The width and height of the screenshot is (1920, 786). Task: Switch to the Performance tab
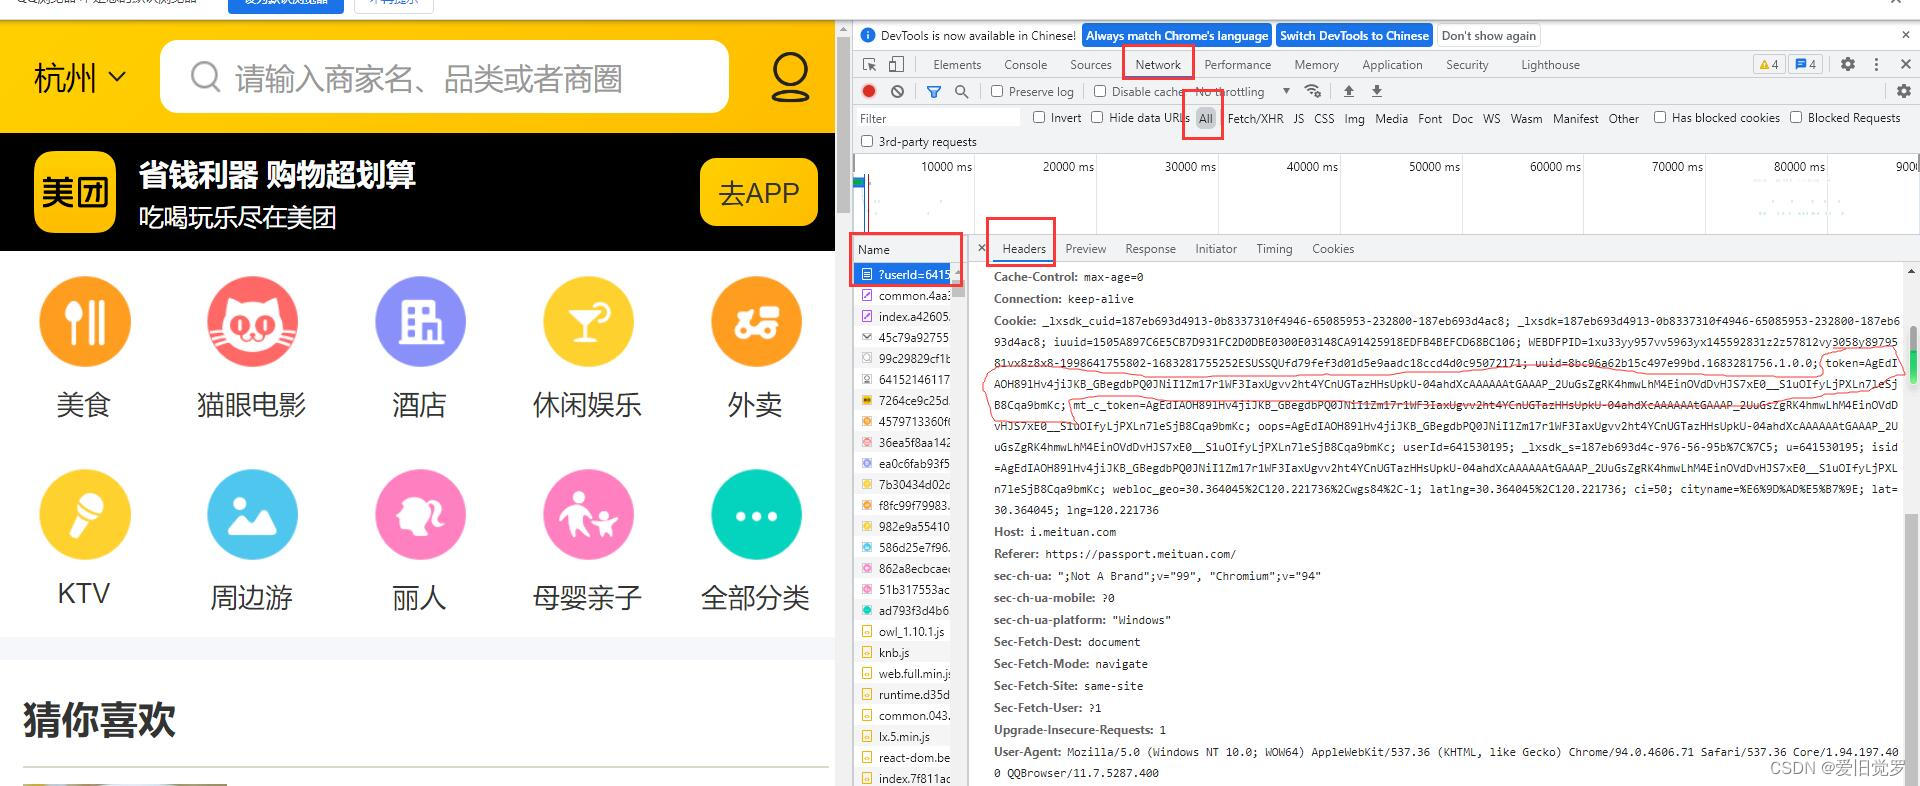[1238, 64]
